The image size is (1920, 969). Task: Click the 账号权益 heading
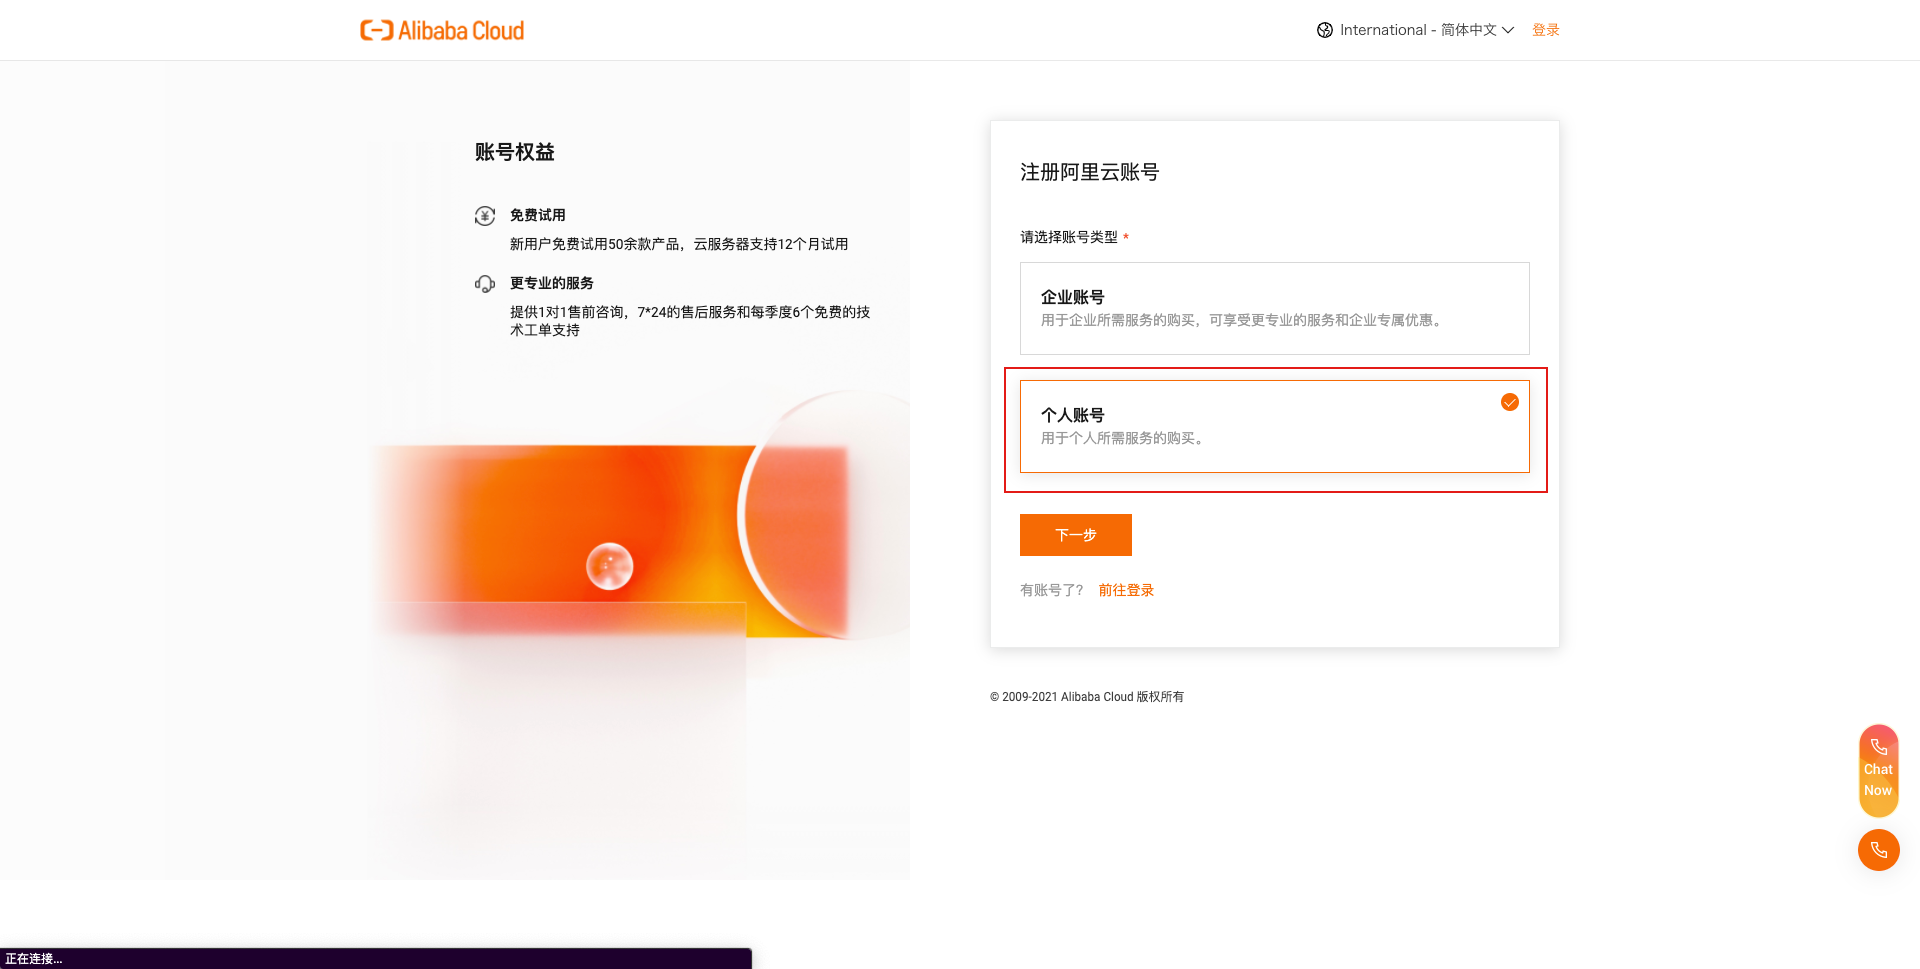click(x=515, y=152)
